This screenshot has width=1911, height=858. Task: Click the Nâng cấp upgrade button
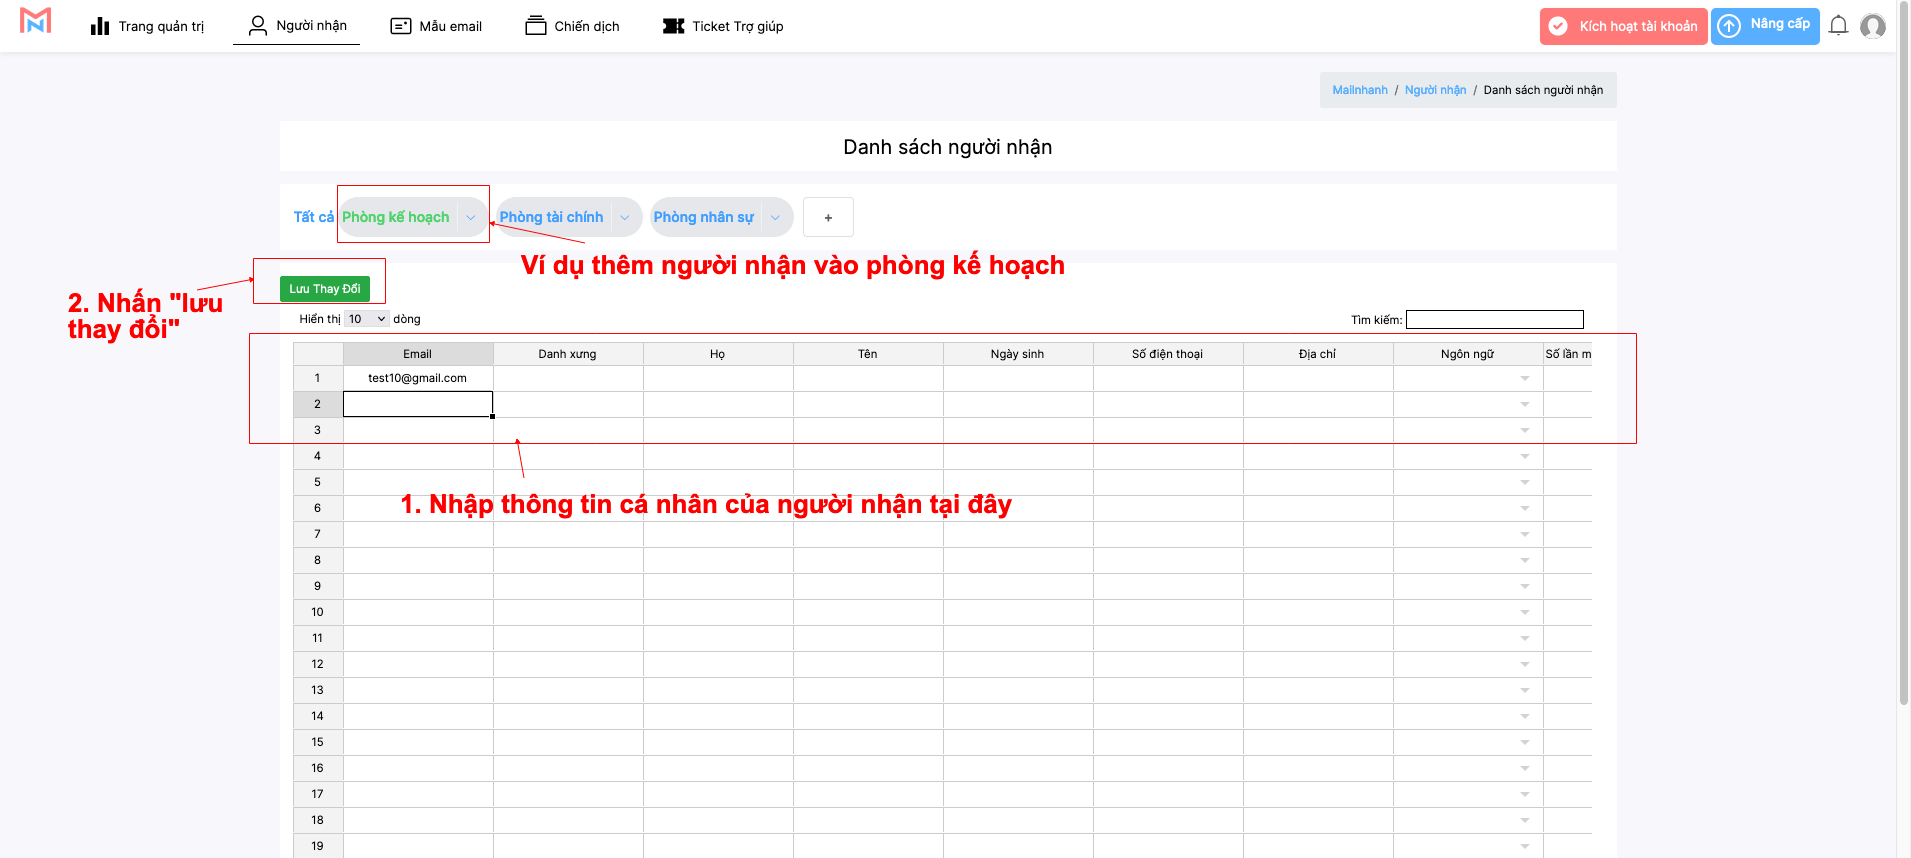(x=1765, y=26)
